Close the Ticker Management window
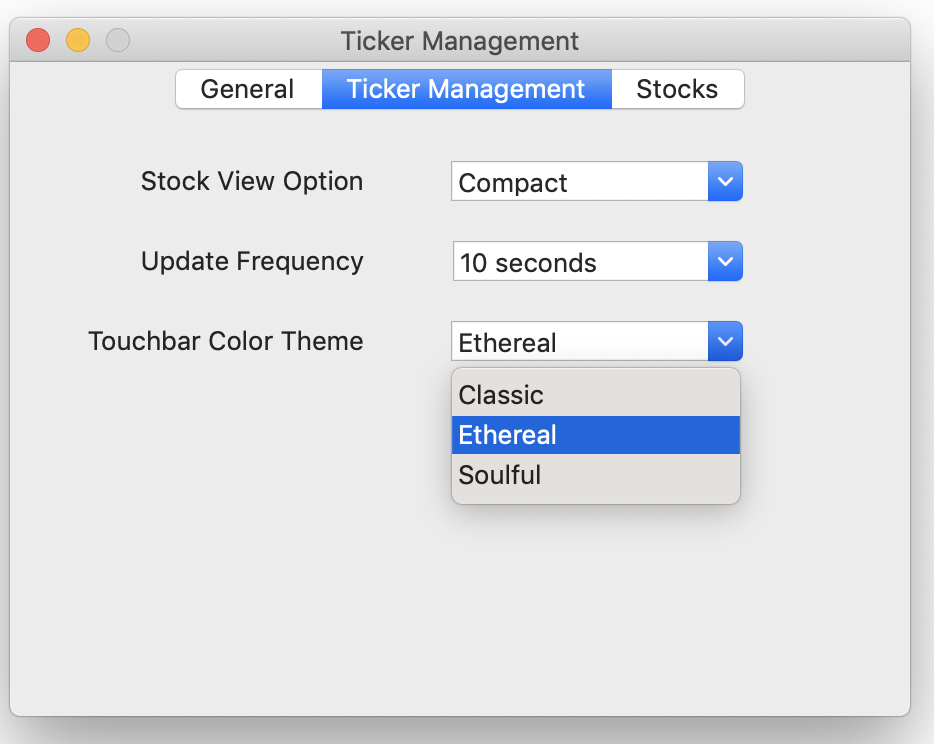 click(38, 41)
